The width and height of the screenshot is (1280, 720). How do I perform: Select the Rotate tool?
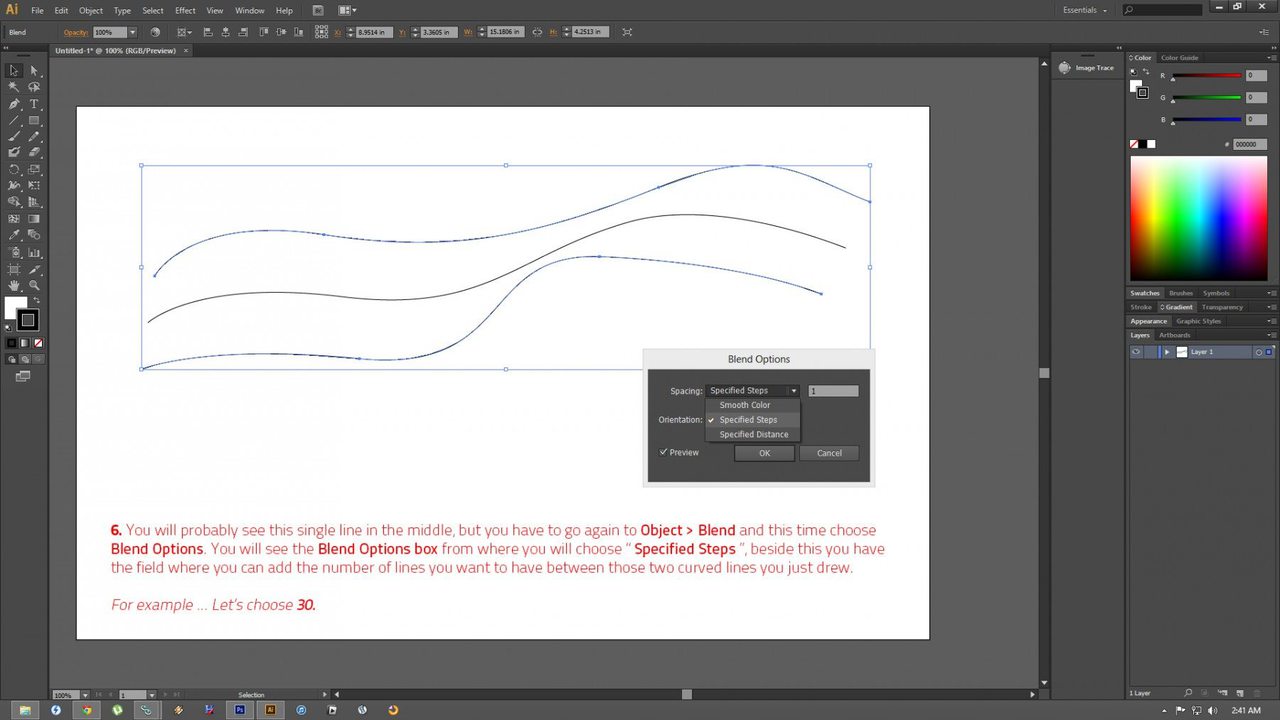(14, 169)
